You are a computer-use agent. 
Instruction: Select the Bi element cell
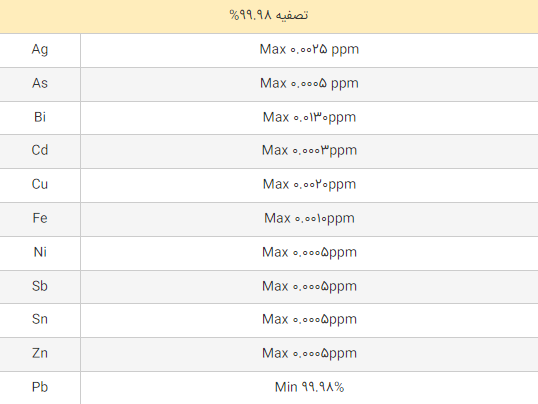pos(40,117)
